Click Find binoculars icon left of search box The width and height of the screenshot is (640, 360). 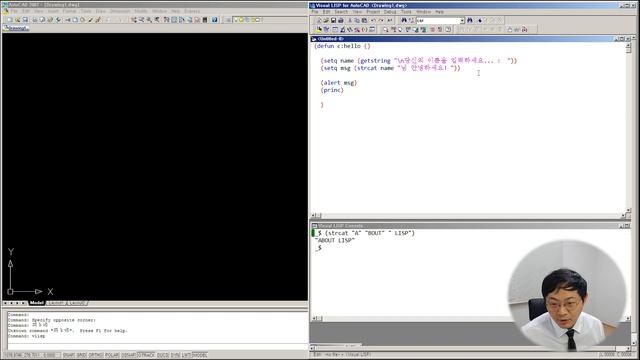[x=404, y=20]
